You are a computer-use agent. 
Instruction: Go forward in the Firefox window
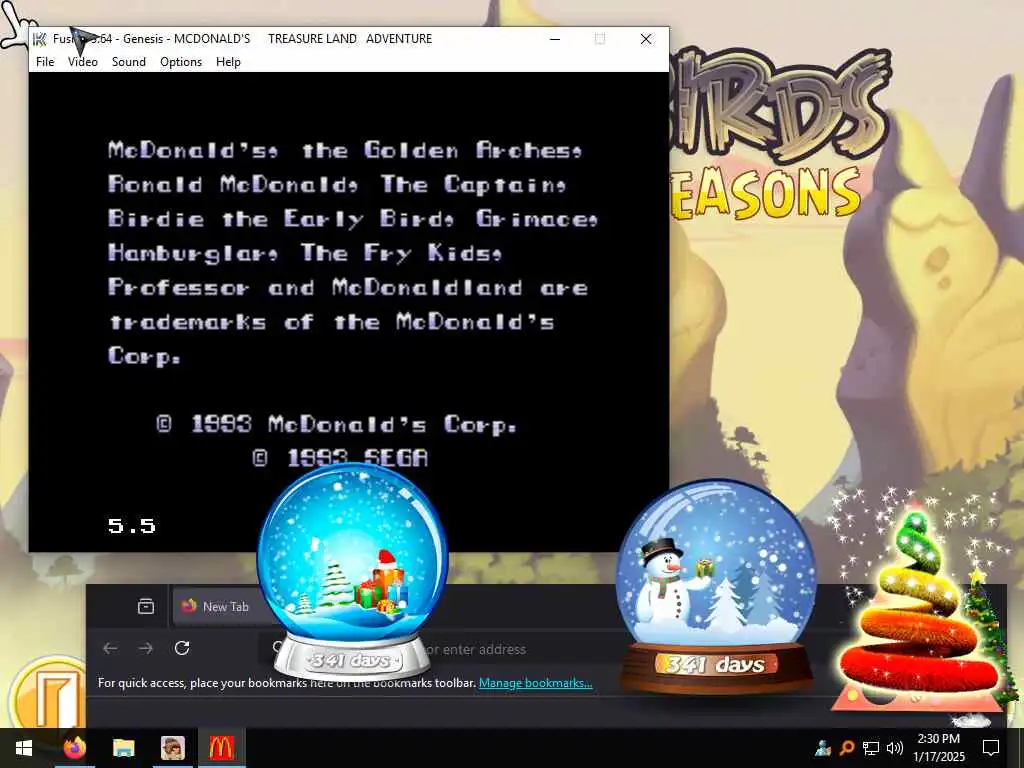tap(146, 648)
